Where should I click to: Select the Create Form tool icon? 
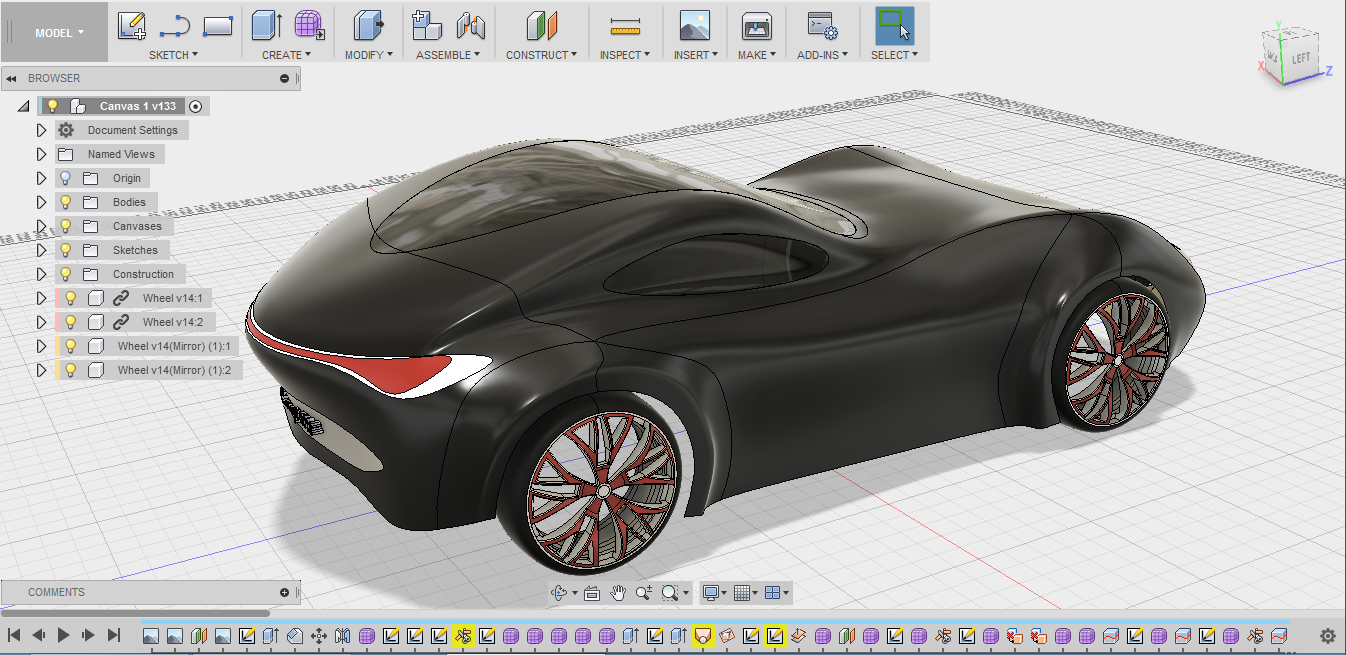point(310,26)
